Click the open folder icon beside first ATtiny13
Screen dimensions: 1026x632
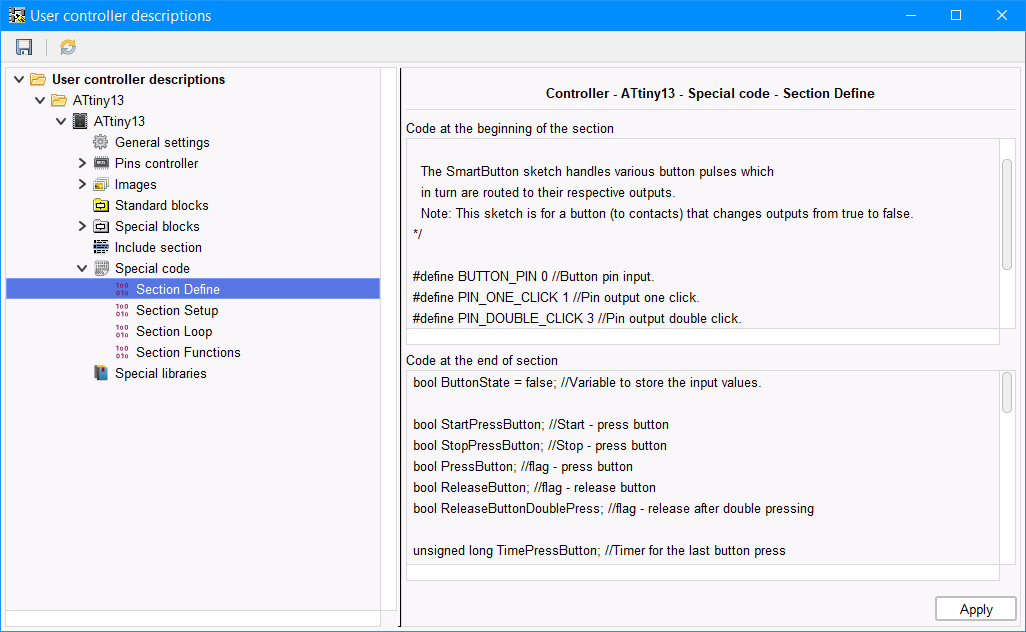tap(59, 100)
